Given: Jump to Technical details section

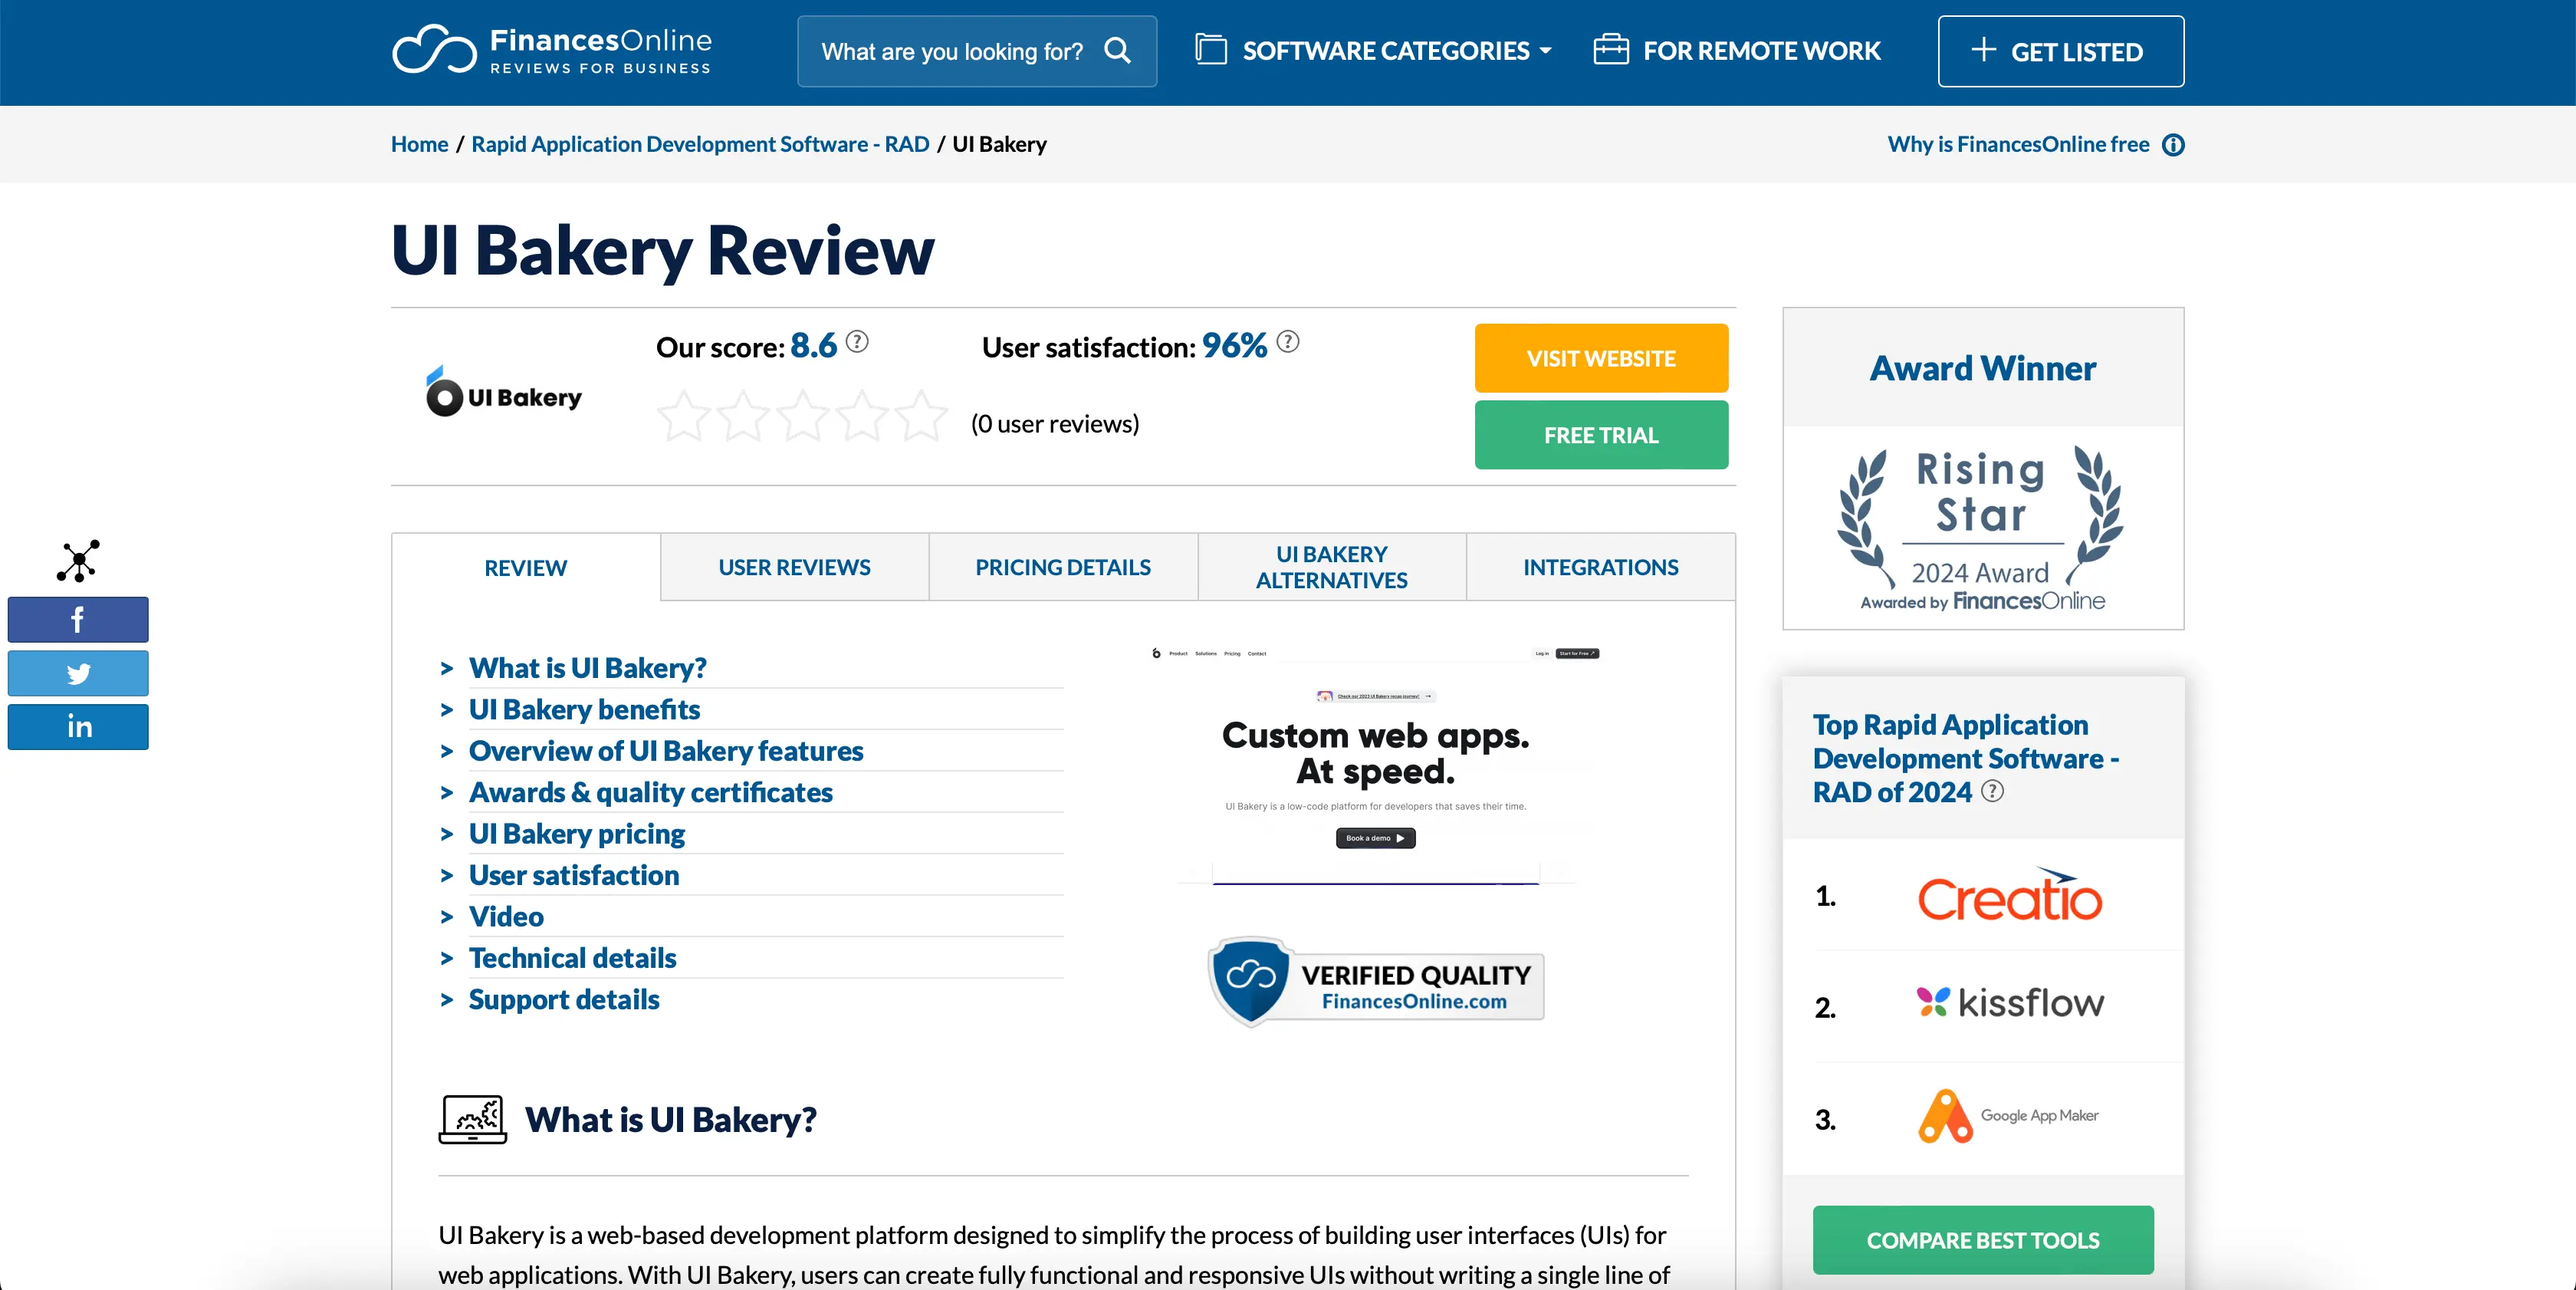Looking at the screenshot, I should point(572,958).
